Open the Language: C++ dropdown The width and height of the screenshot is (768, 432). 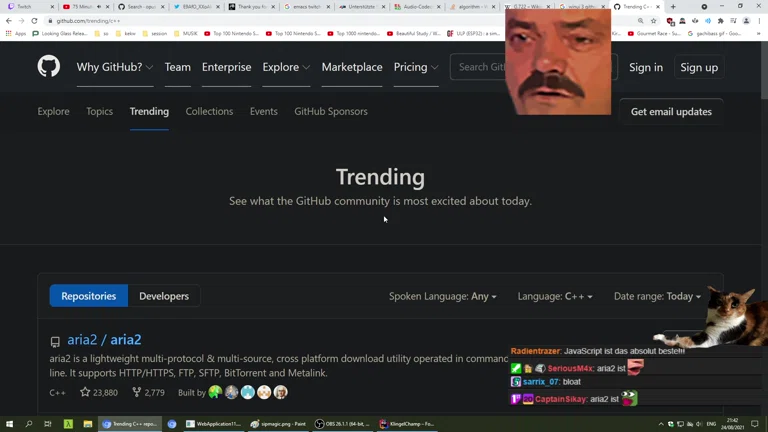[554, 296]
